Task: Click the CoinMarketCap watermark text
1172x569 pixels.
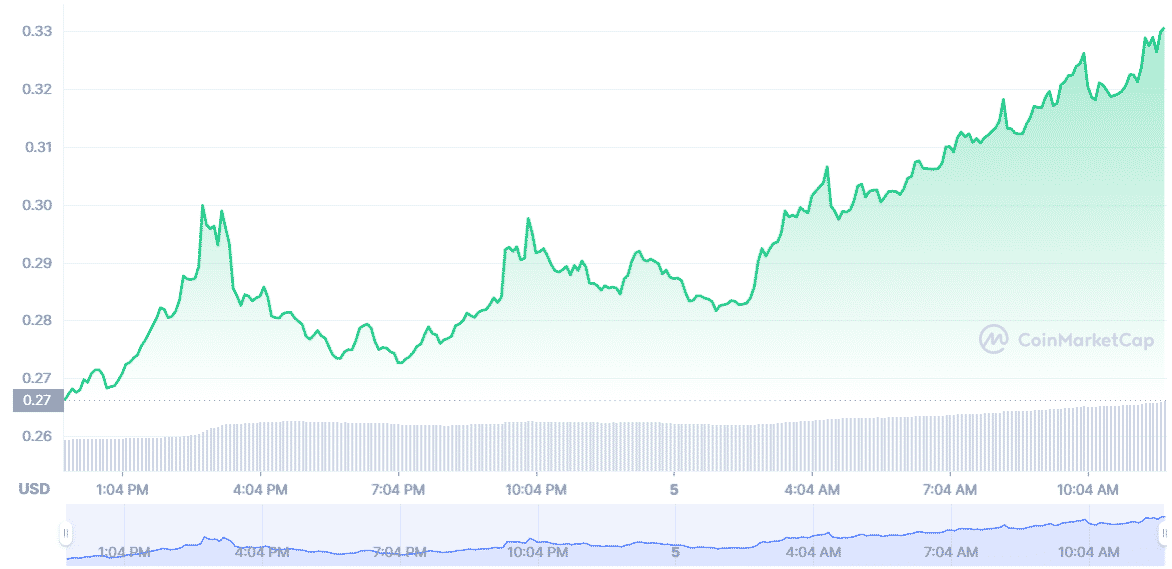Action: tap(1085, 340)
